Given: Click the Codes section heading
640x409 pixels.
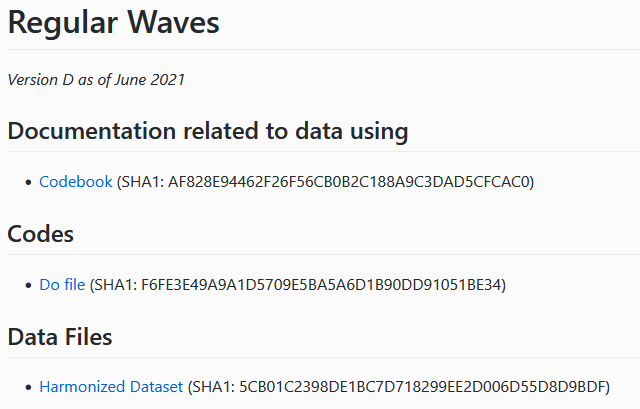Looking at the screenshot, I should click(x=40, y=234).
